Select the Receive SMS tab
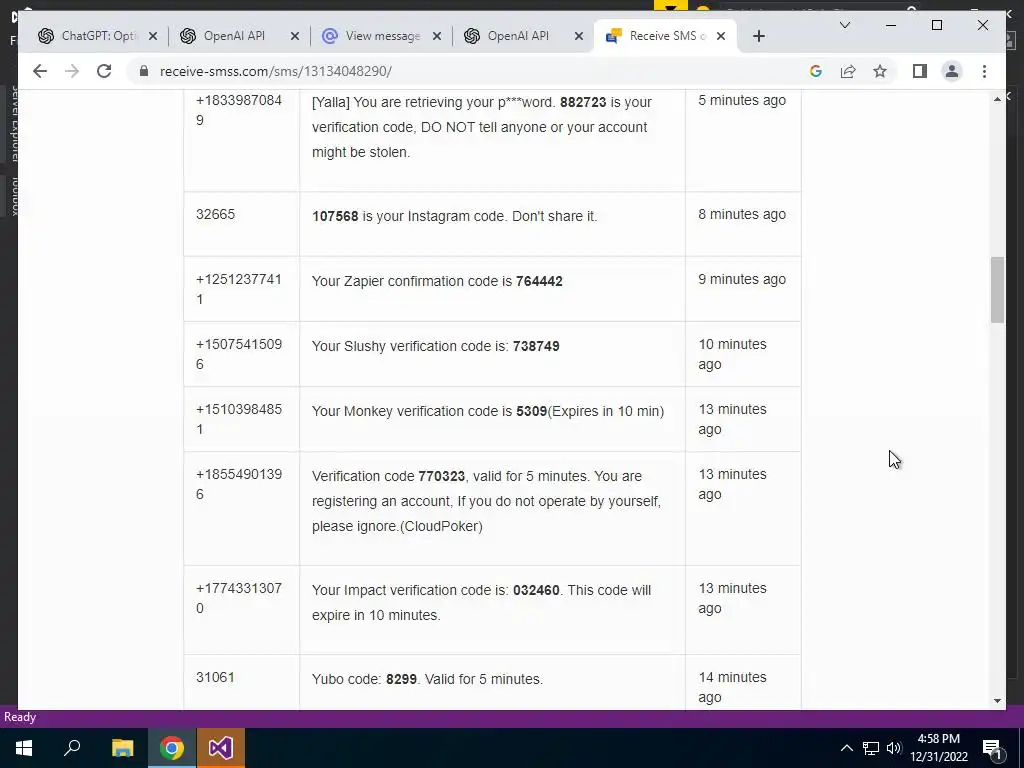This screenshot has height=768, width=1024. point(663,36)
